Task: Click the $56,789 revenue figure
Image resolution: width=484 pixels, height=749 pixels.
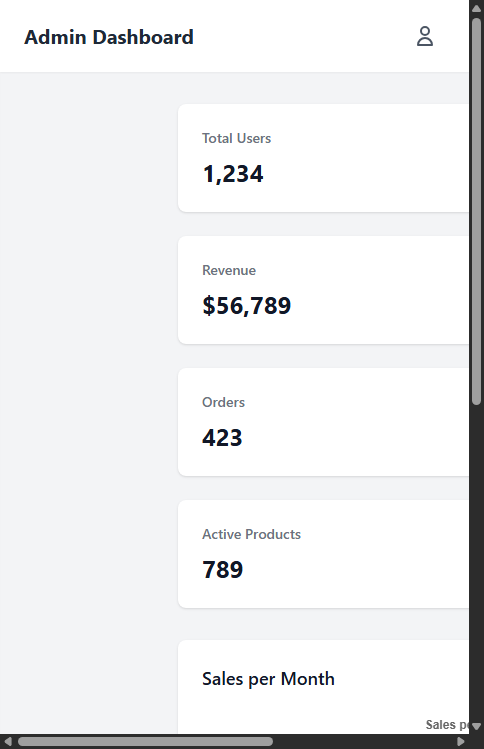Action: (247, 306)
